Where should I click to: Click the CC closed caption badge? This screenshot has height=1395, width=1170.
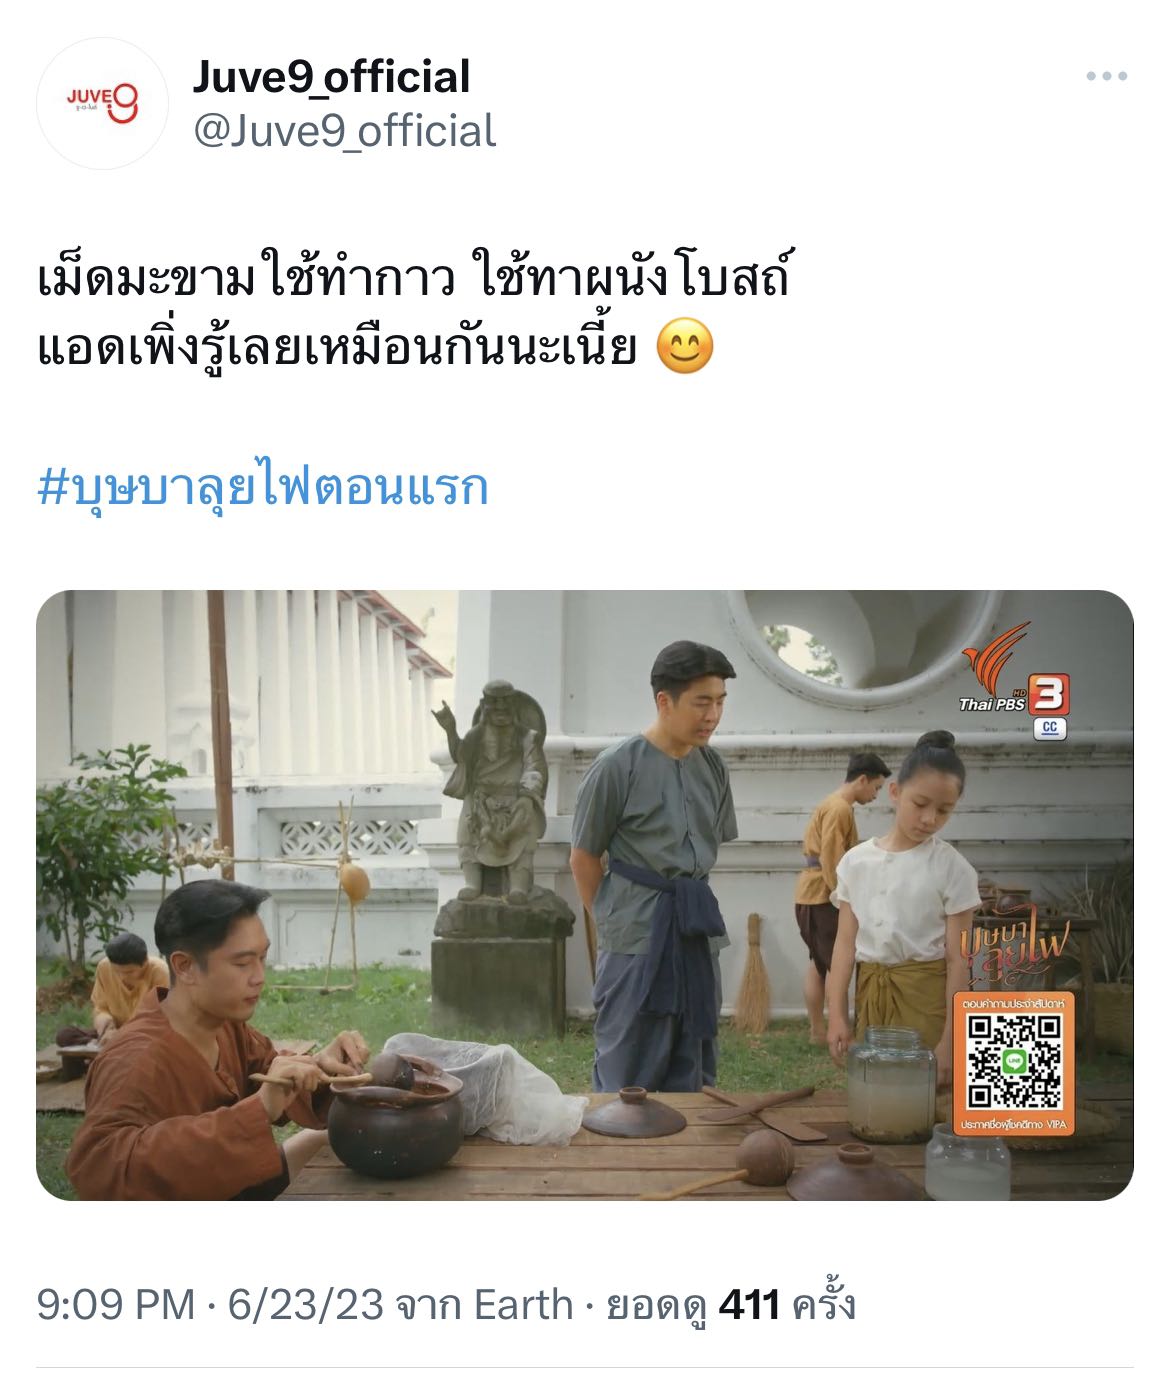pos(1049,728)
